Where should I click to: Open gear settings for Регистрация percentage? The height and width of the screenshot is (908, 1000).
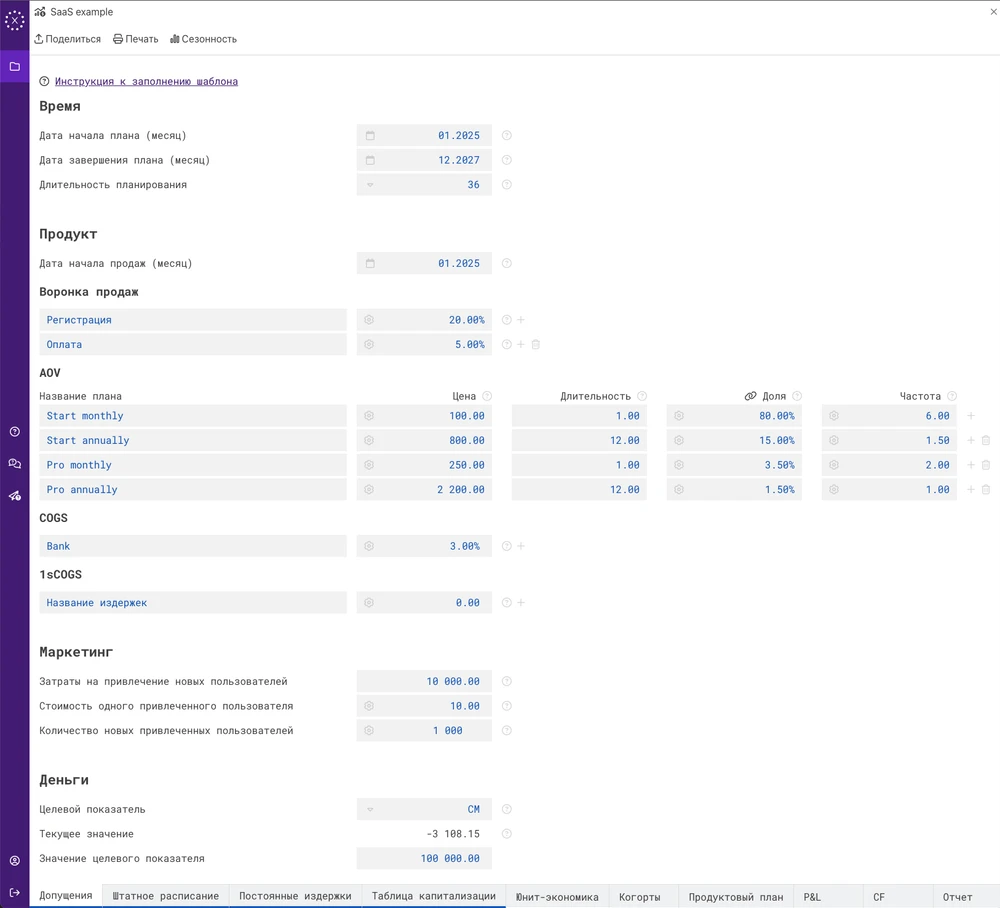point(369,320)
